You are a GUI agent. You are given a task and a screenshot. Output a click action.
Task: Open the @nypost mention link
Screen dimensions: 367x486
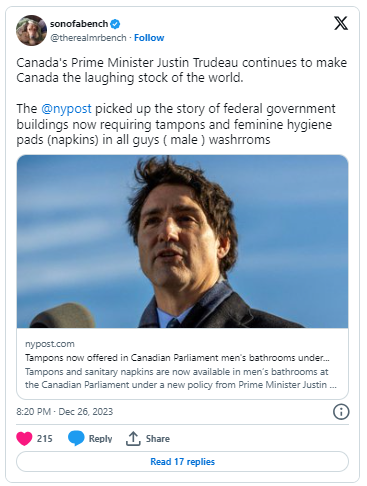click(66, 109)
